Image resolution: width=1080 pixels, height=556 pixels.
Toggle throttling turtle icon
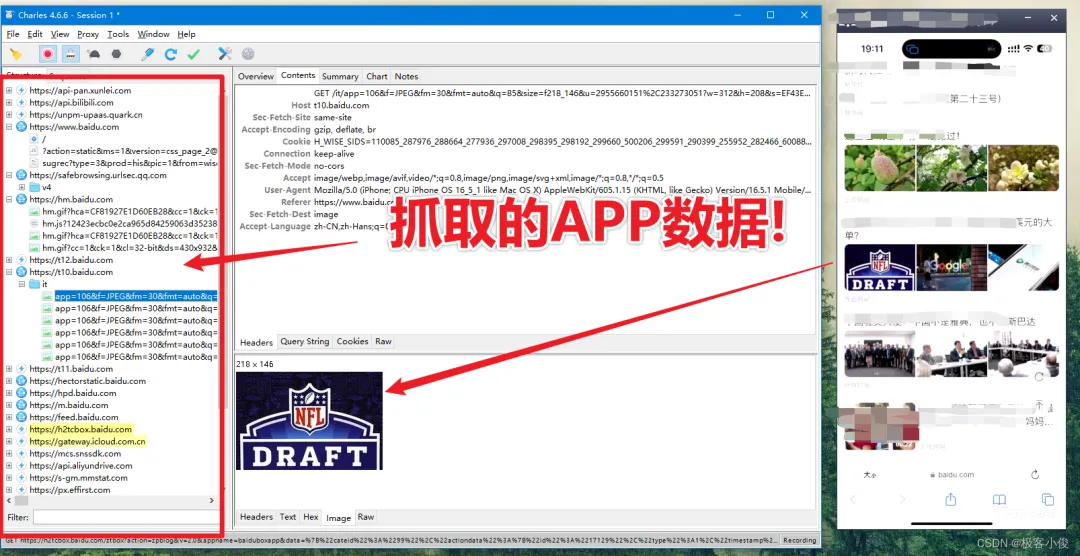(94, 54)
